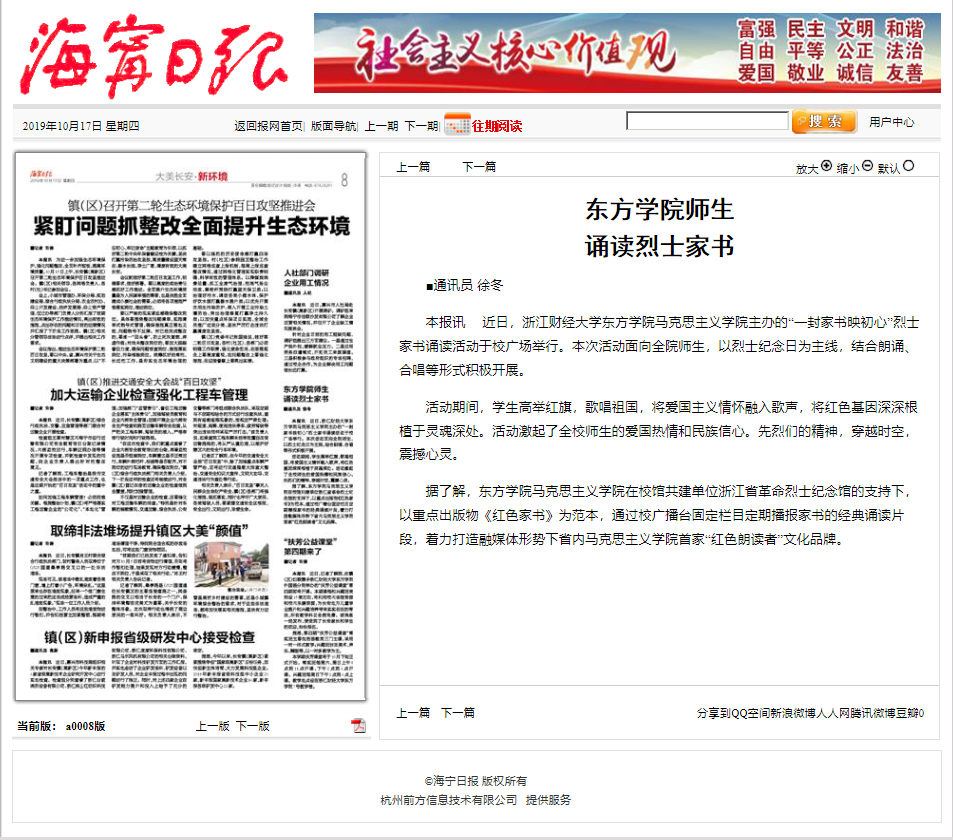The height and width of the screenshot is (840, 953).
Task: Open 往期阅读 archive link
Action: click(x=497, y=126)
